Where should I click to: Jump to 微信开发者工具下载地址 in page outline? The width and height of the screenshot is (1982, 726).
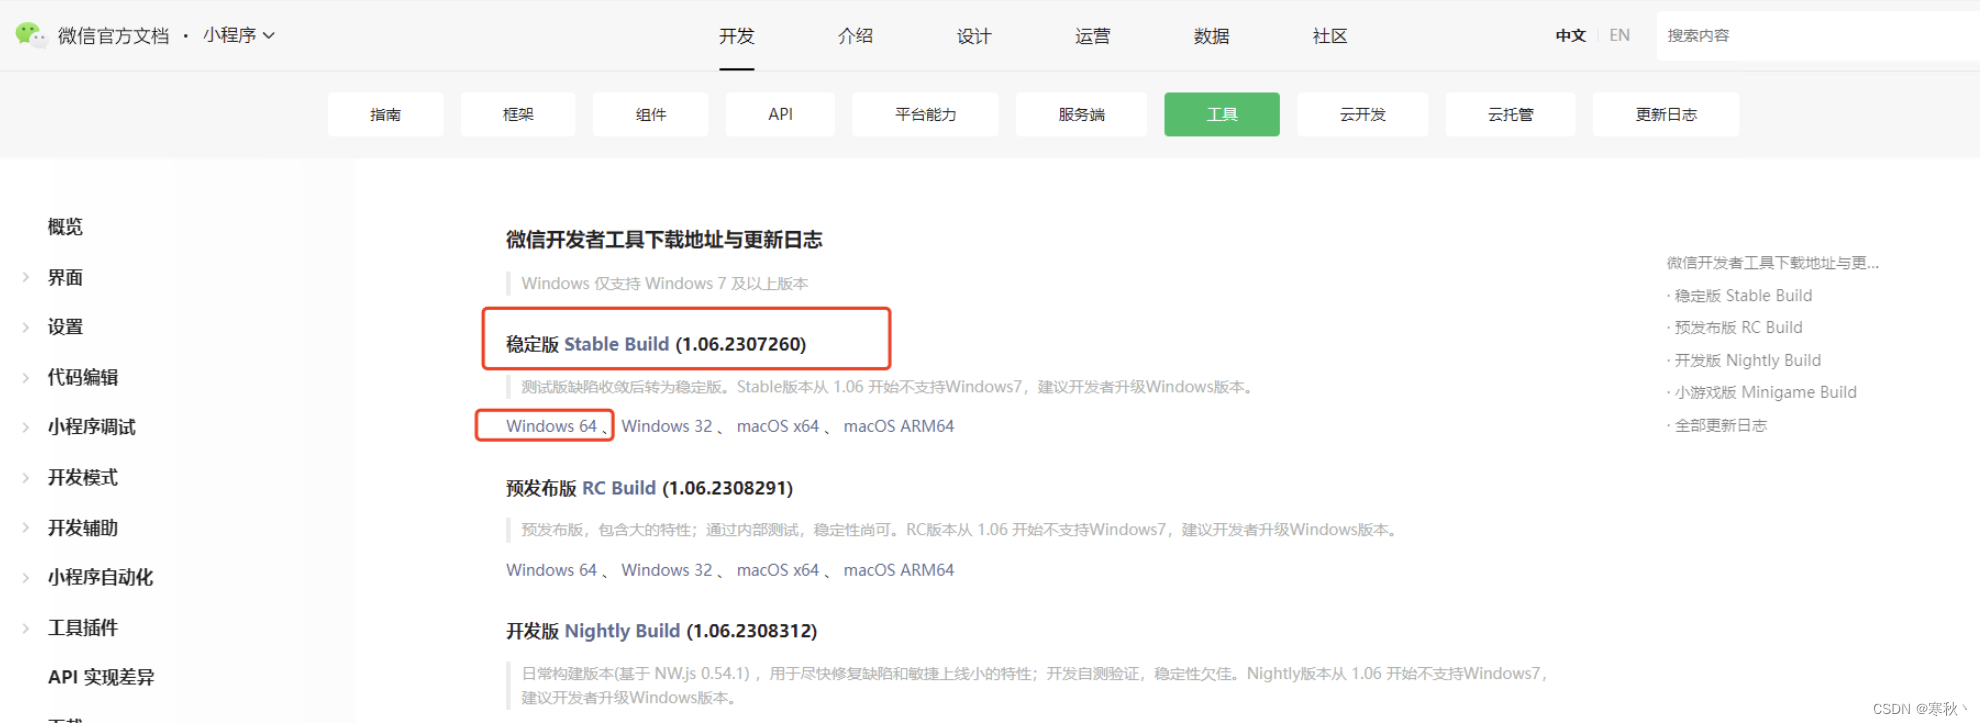1773,263
